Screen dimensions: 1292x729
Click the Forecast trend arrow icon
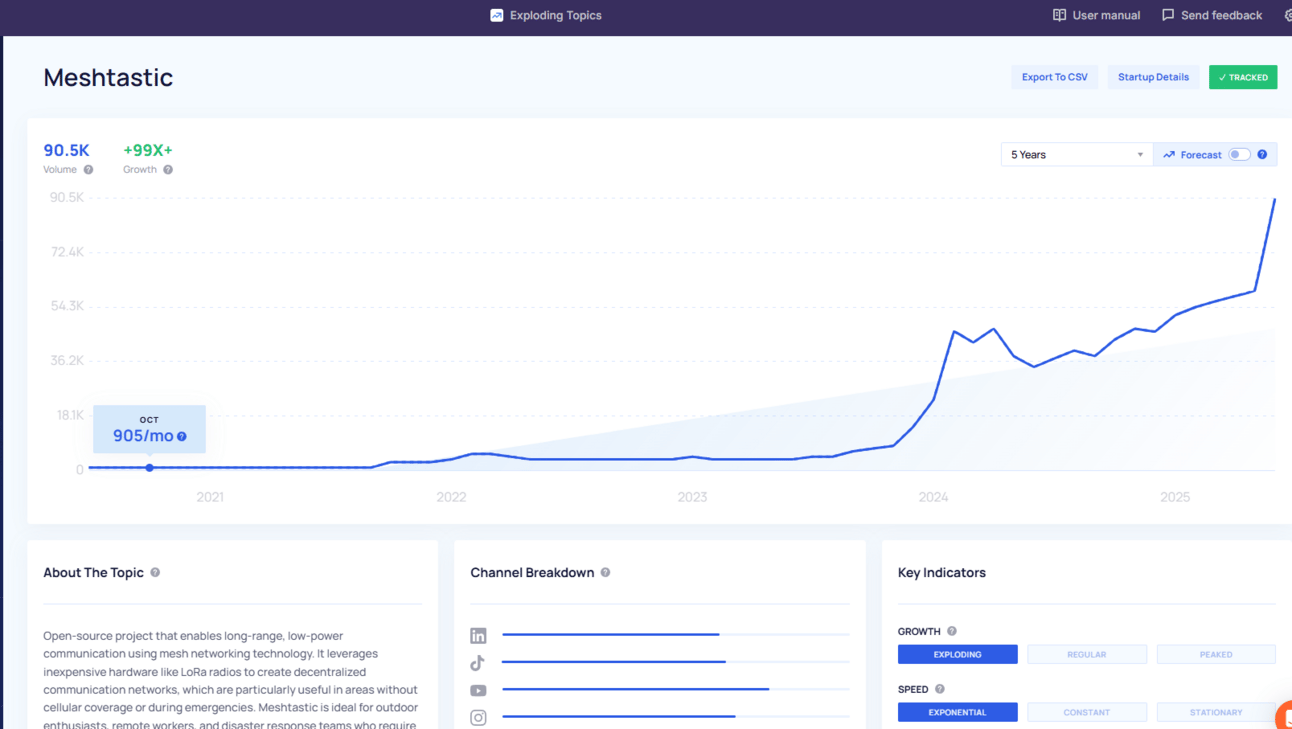[x=1169, y=155]
